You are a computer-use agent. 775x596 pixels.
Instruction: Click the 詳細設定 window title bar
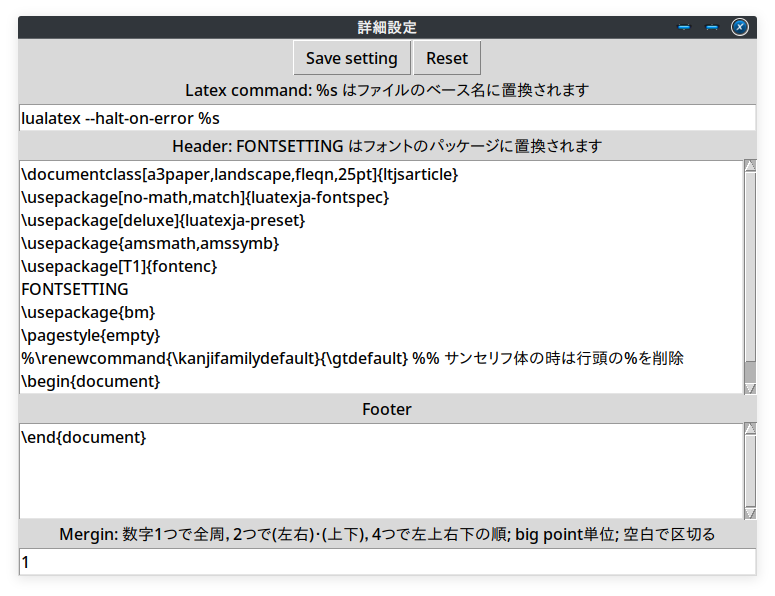point(387,27)
